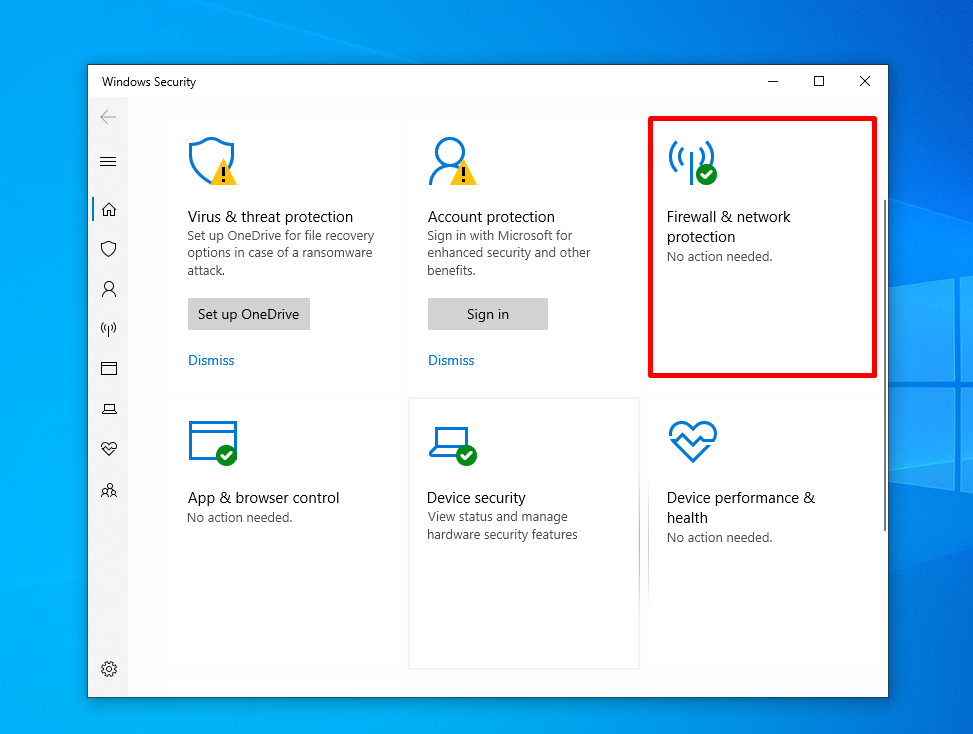Image resolution: width=973 pixels, height=734 pixels.
Task: Click the large laptop check icon
Action: coord(452,445)
